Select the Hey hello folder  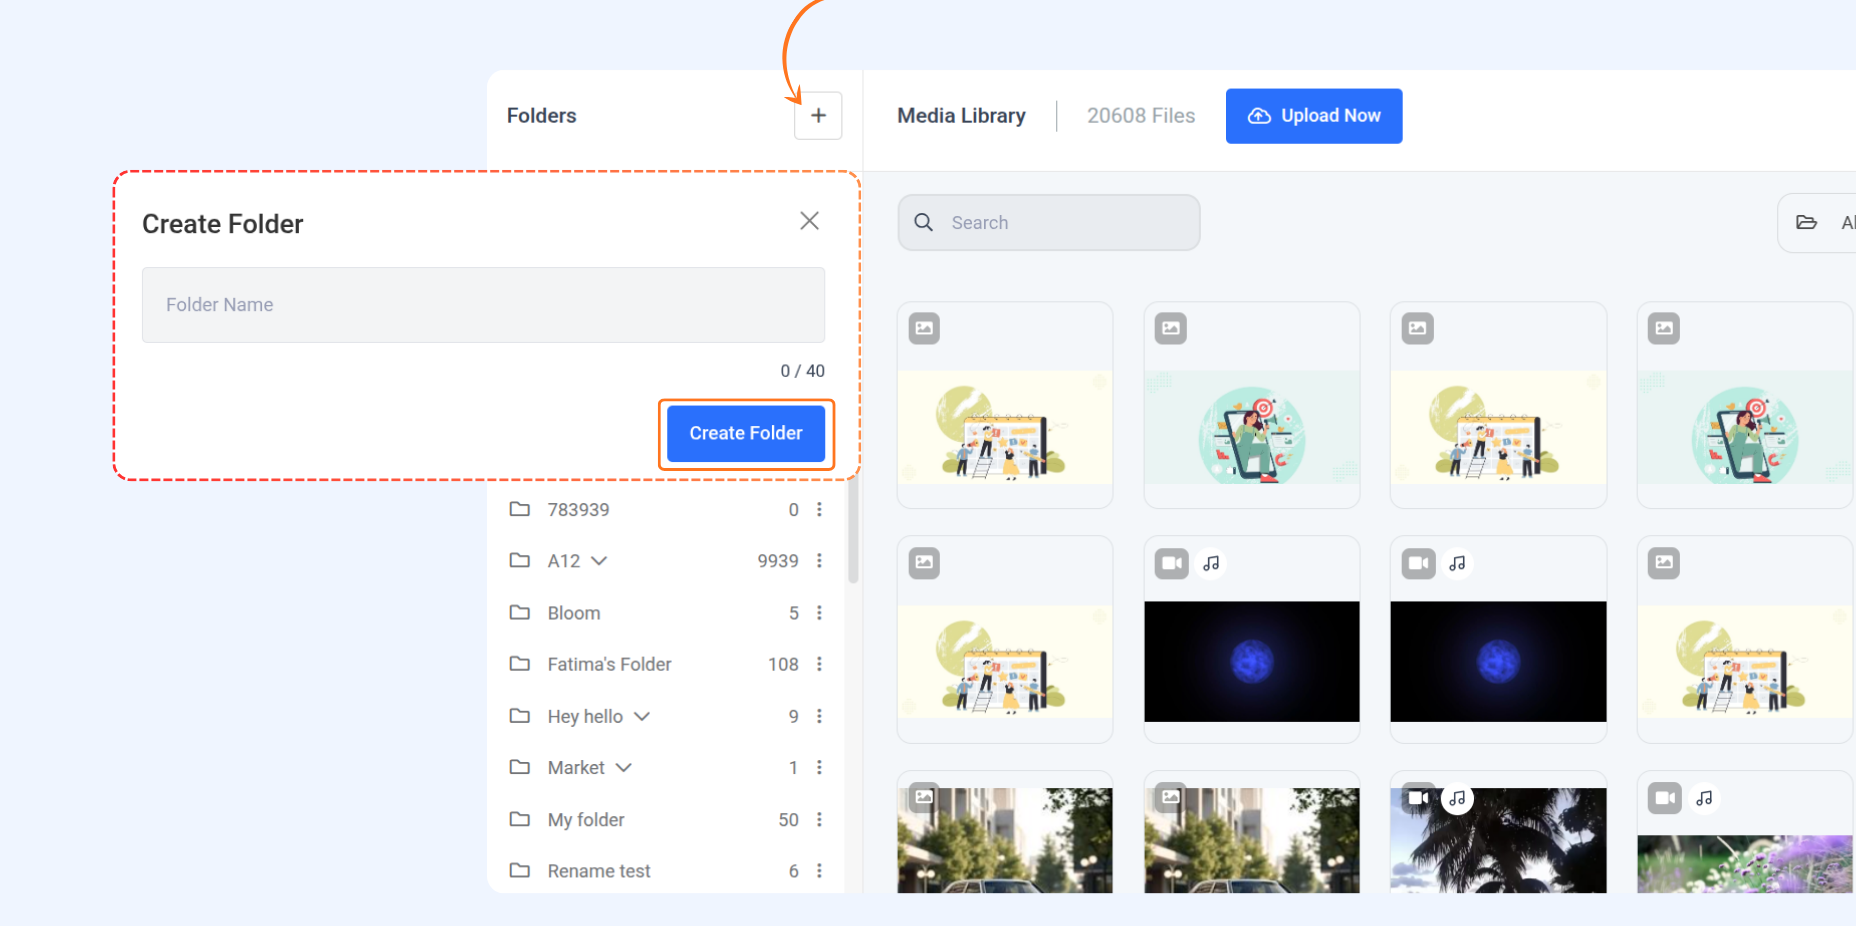(585, 716)
